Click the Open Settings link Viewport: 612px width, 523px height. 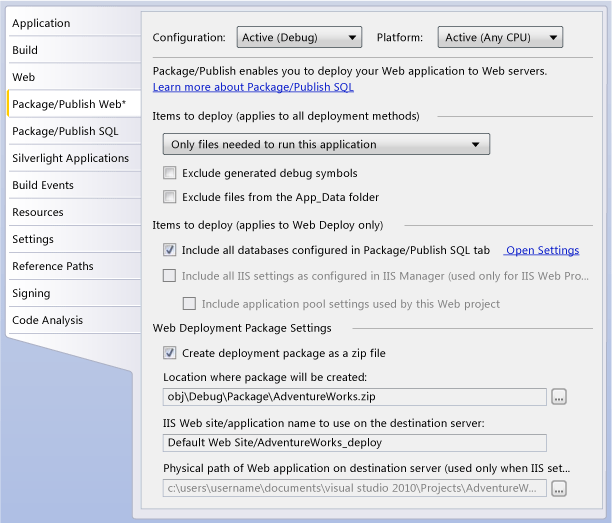point(543,250)
